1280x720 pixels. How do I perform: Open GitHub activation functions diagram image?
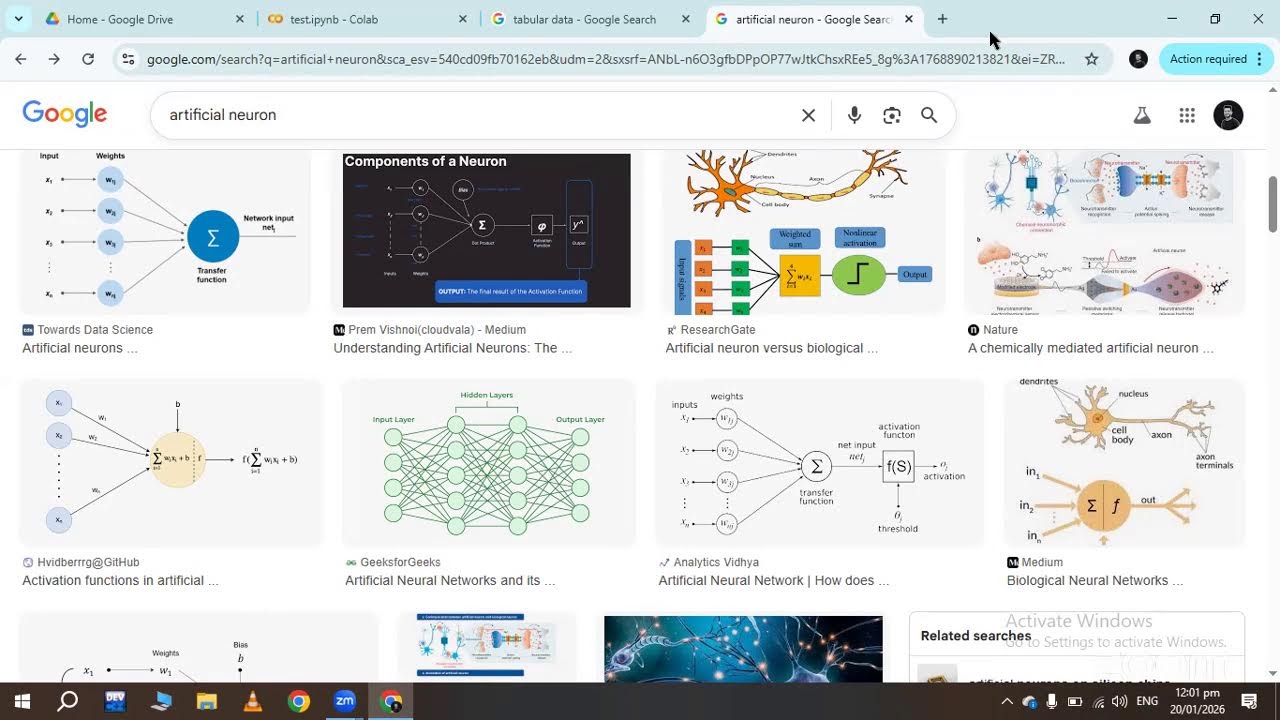point(171,463)
